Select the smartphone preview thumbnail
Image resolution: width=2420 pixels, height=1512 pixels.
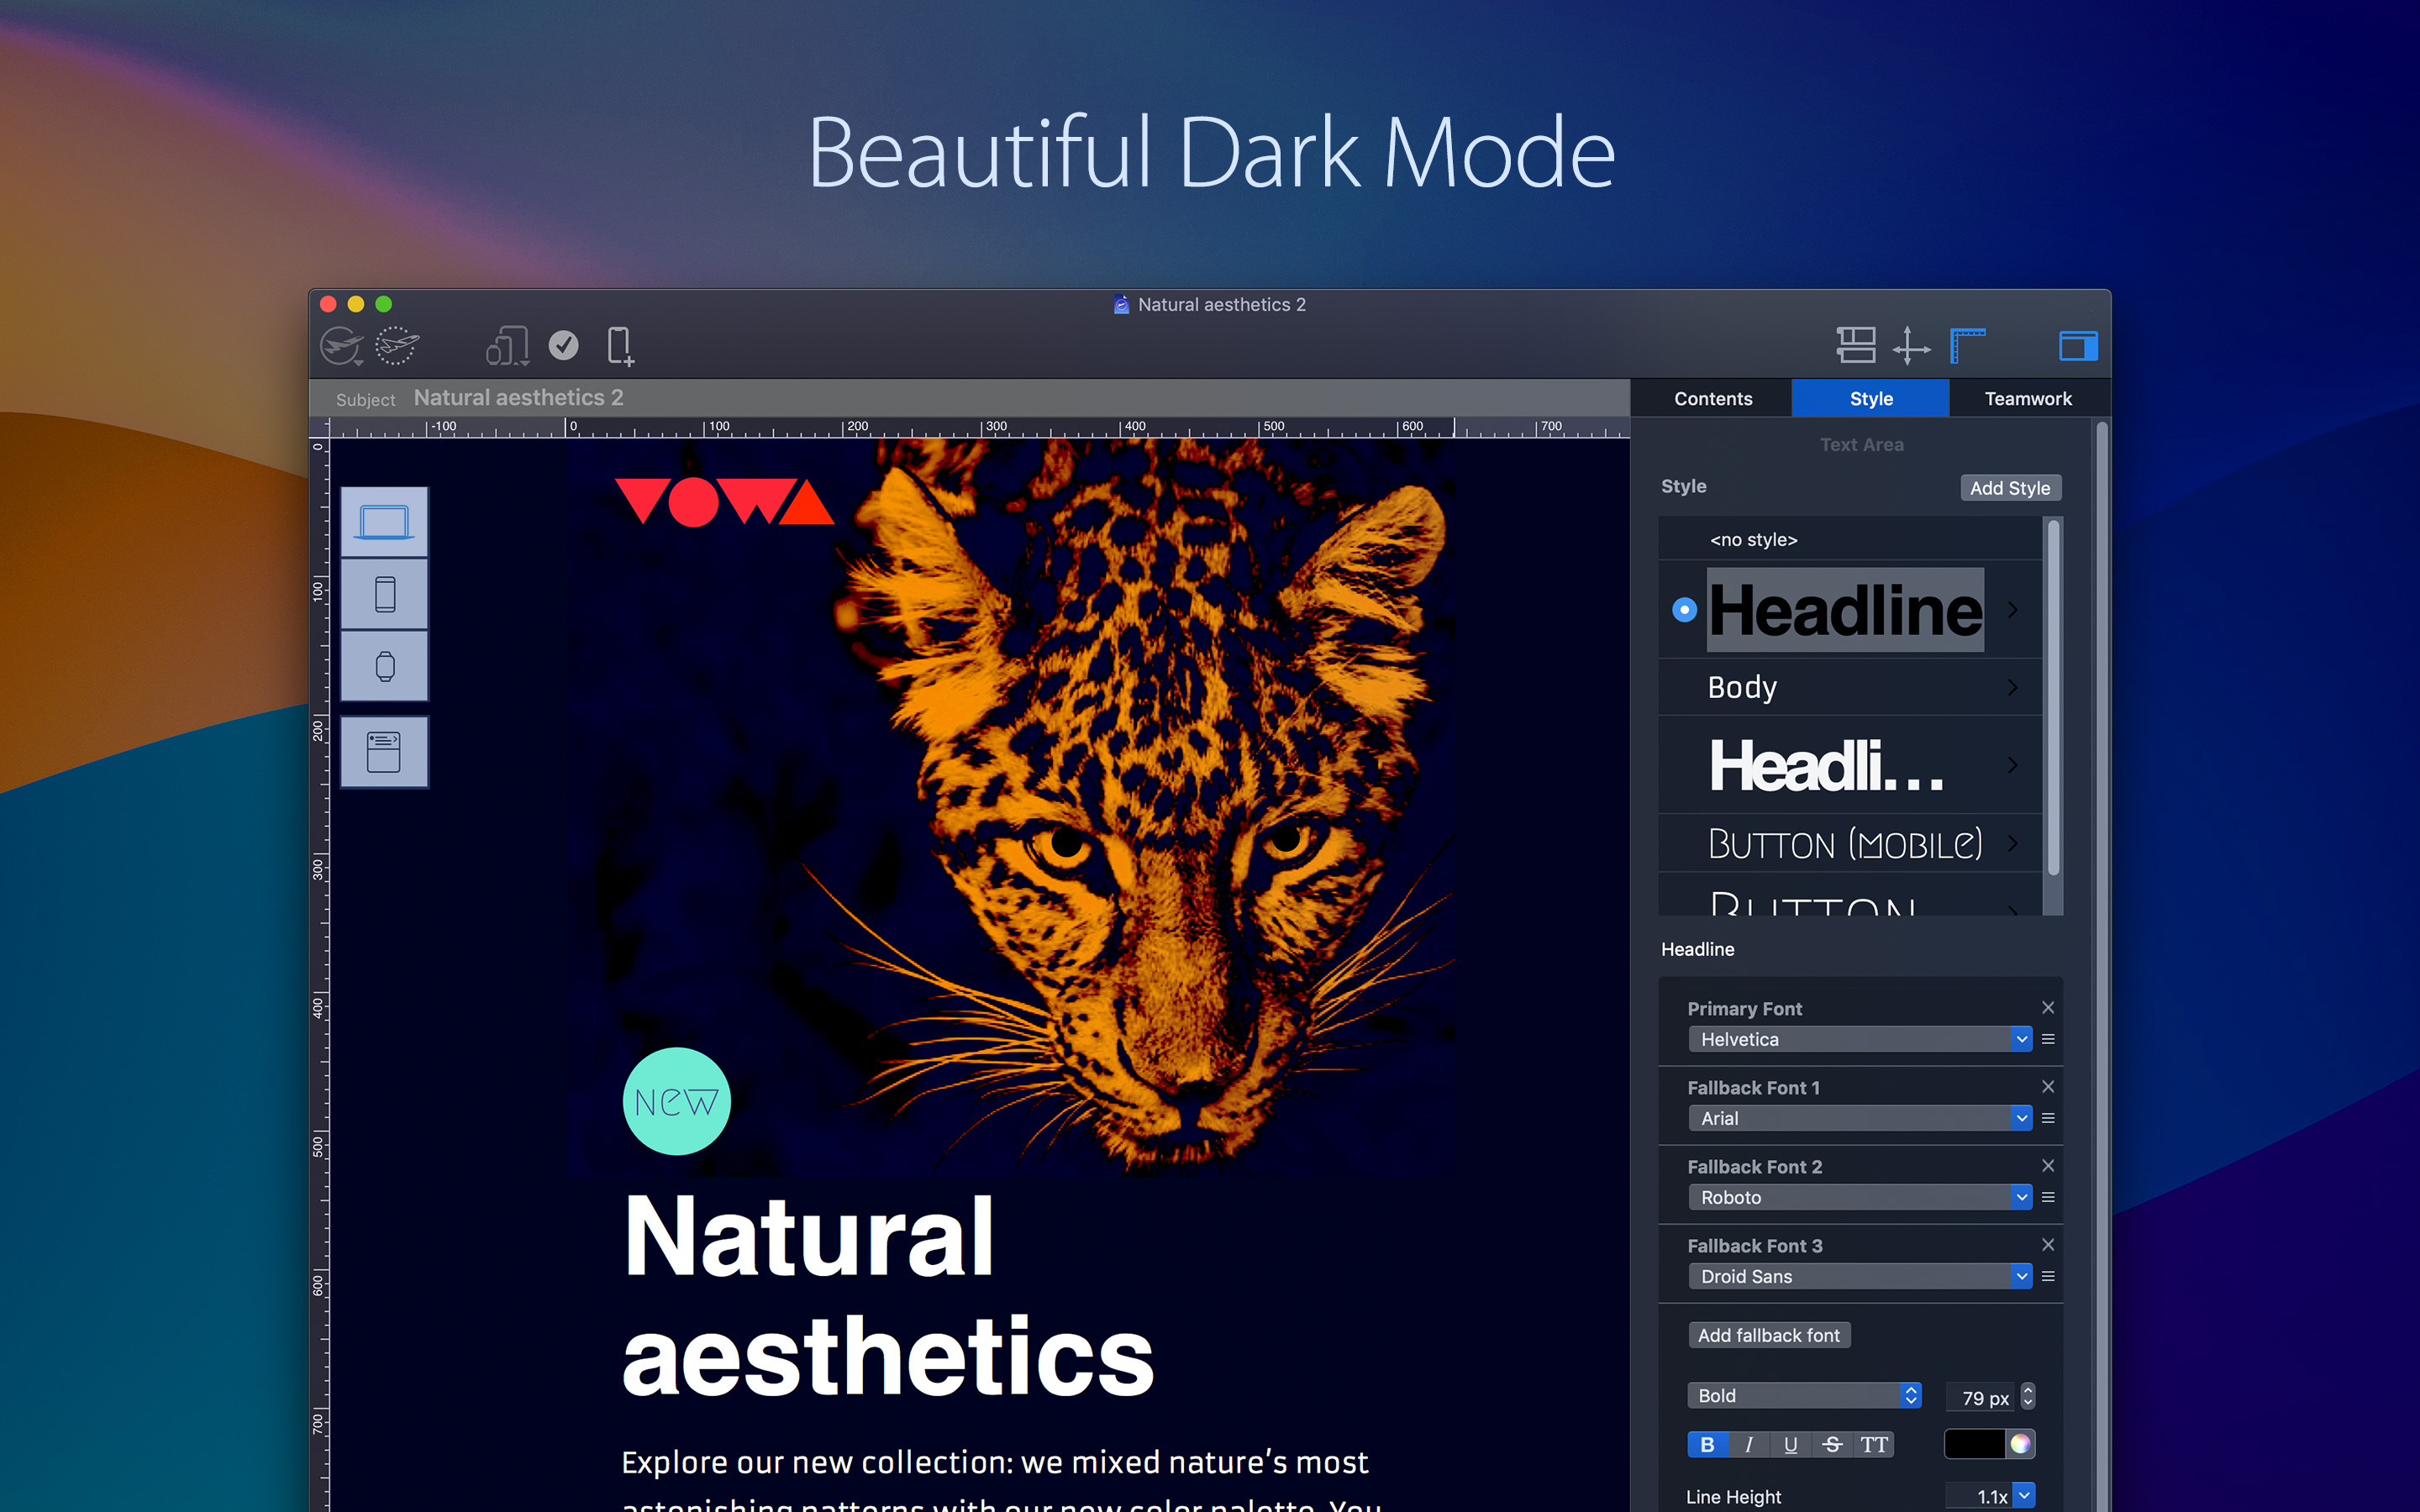pyautogui.click(x=384, y=594)
